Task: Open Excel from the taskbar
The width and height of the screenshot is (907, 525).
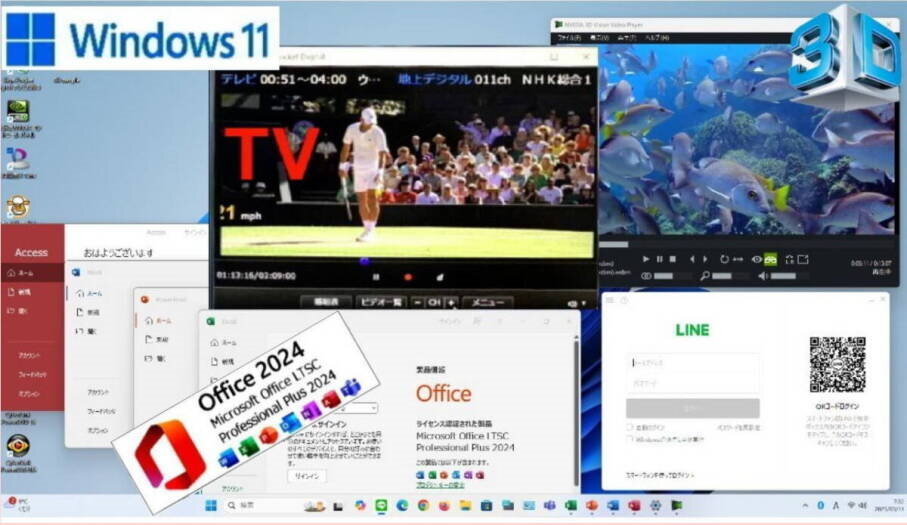Action: coord(571,506)
